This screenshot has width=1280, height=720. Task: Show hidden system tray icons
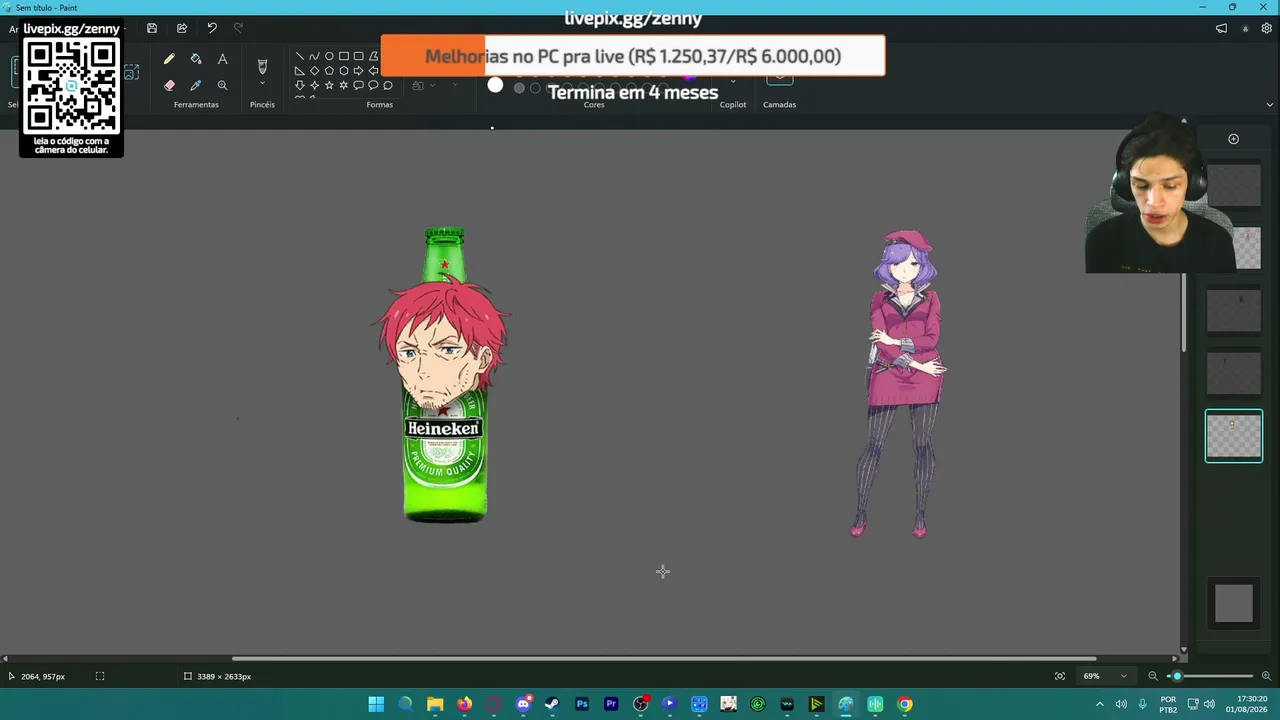tap(1099, 704)
